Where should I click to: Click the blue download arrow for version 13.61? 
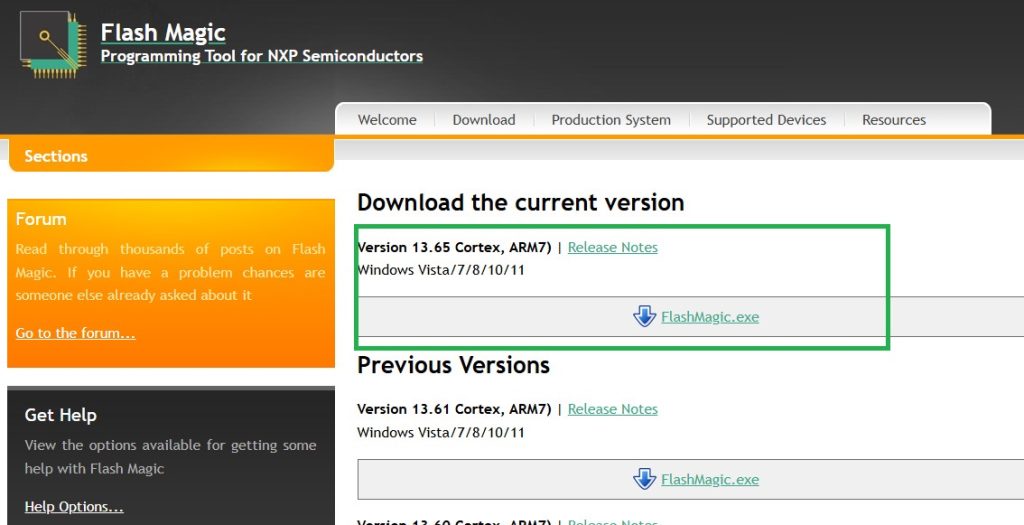644,479
